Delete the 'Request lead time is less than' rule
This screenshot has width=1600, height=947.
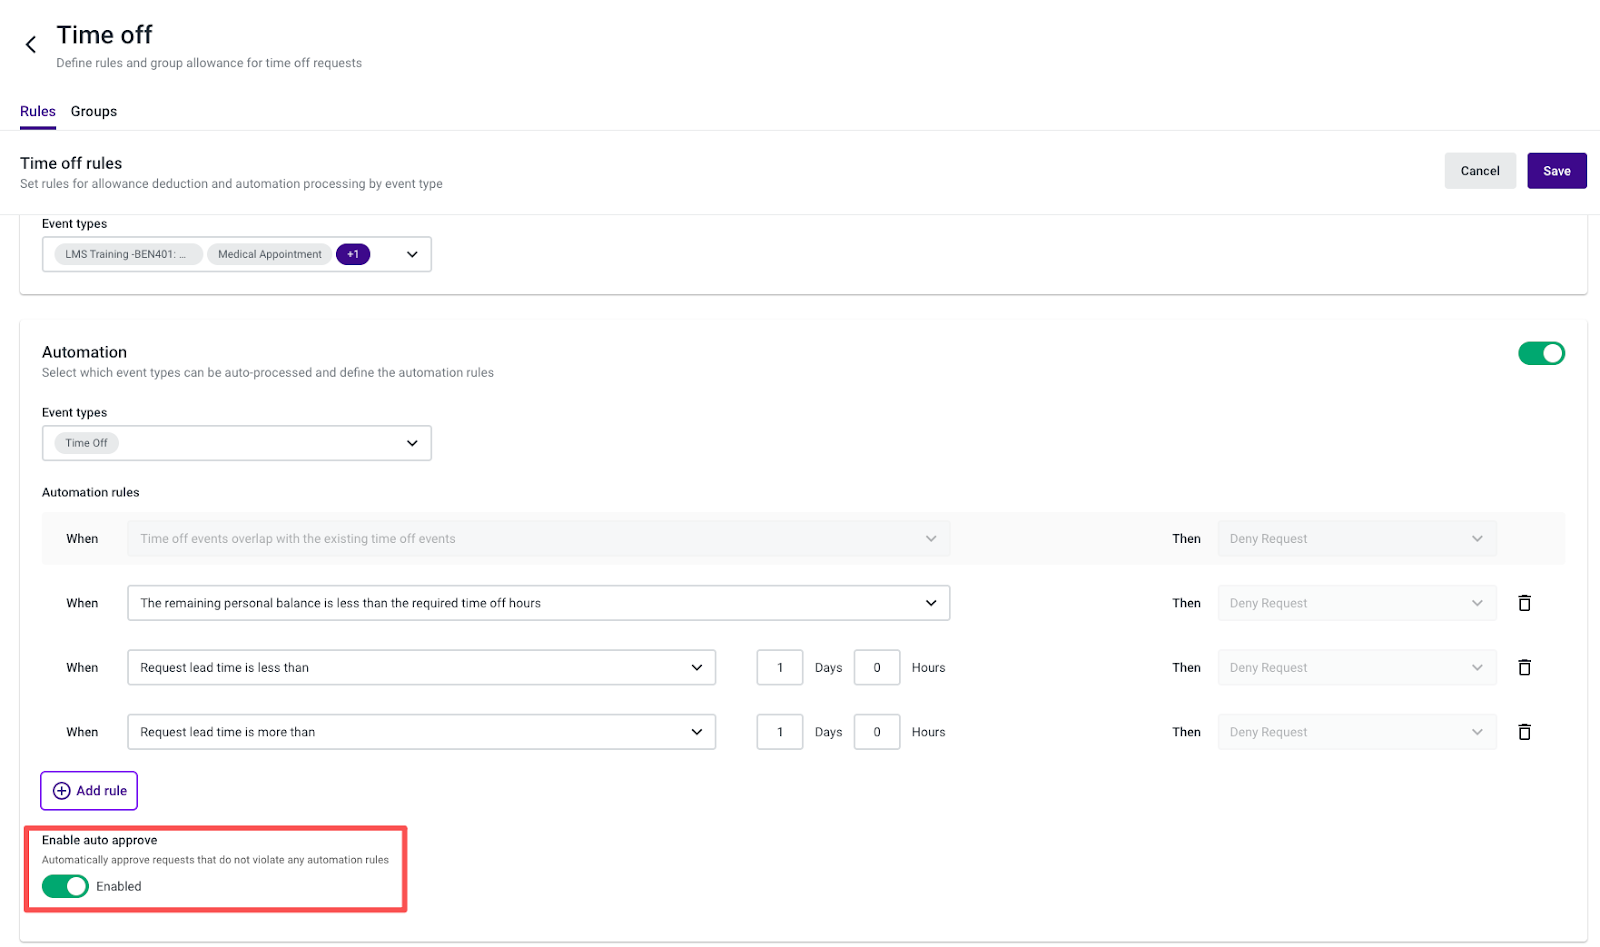(x=1524, y=667)
